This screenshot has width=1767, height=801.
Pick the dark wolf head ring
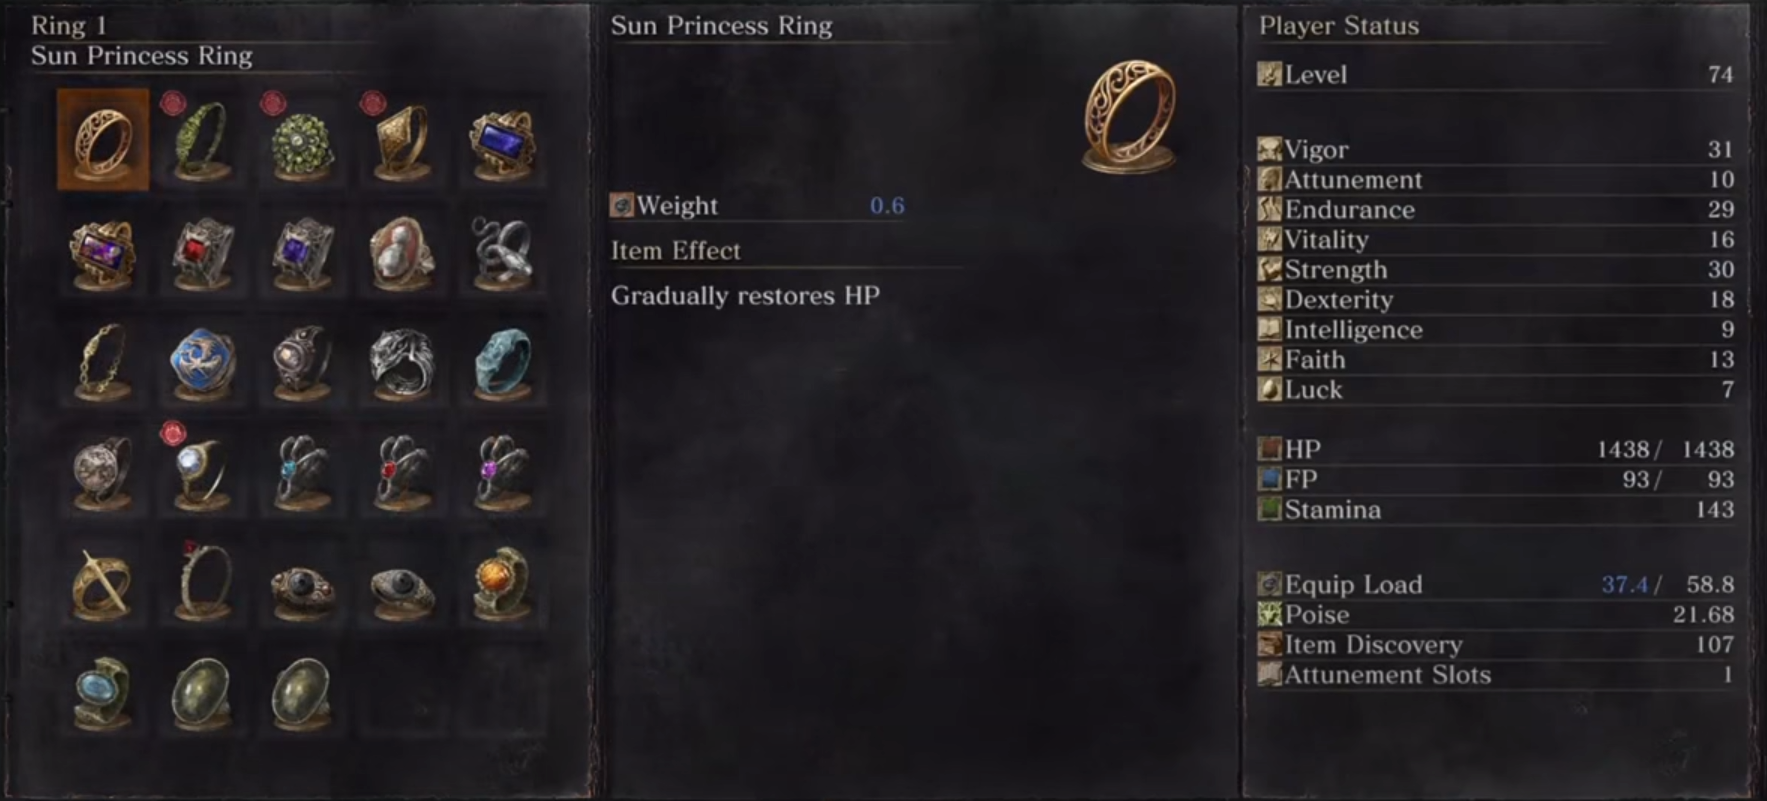[403, 362]
